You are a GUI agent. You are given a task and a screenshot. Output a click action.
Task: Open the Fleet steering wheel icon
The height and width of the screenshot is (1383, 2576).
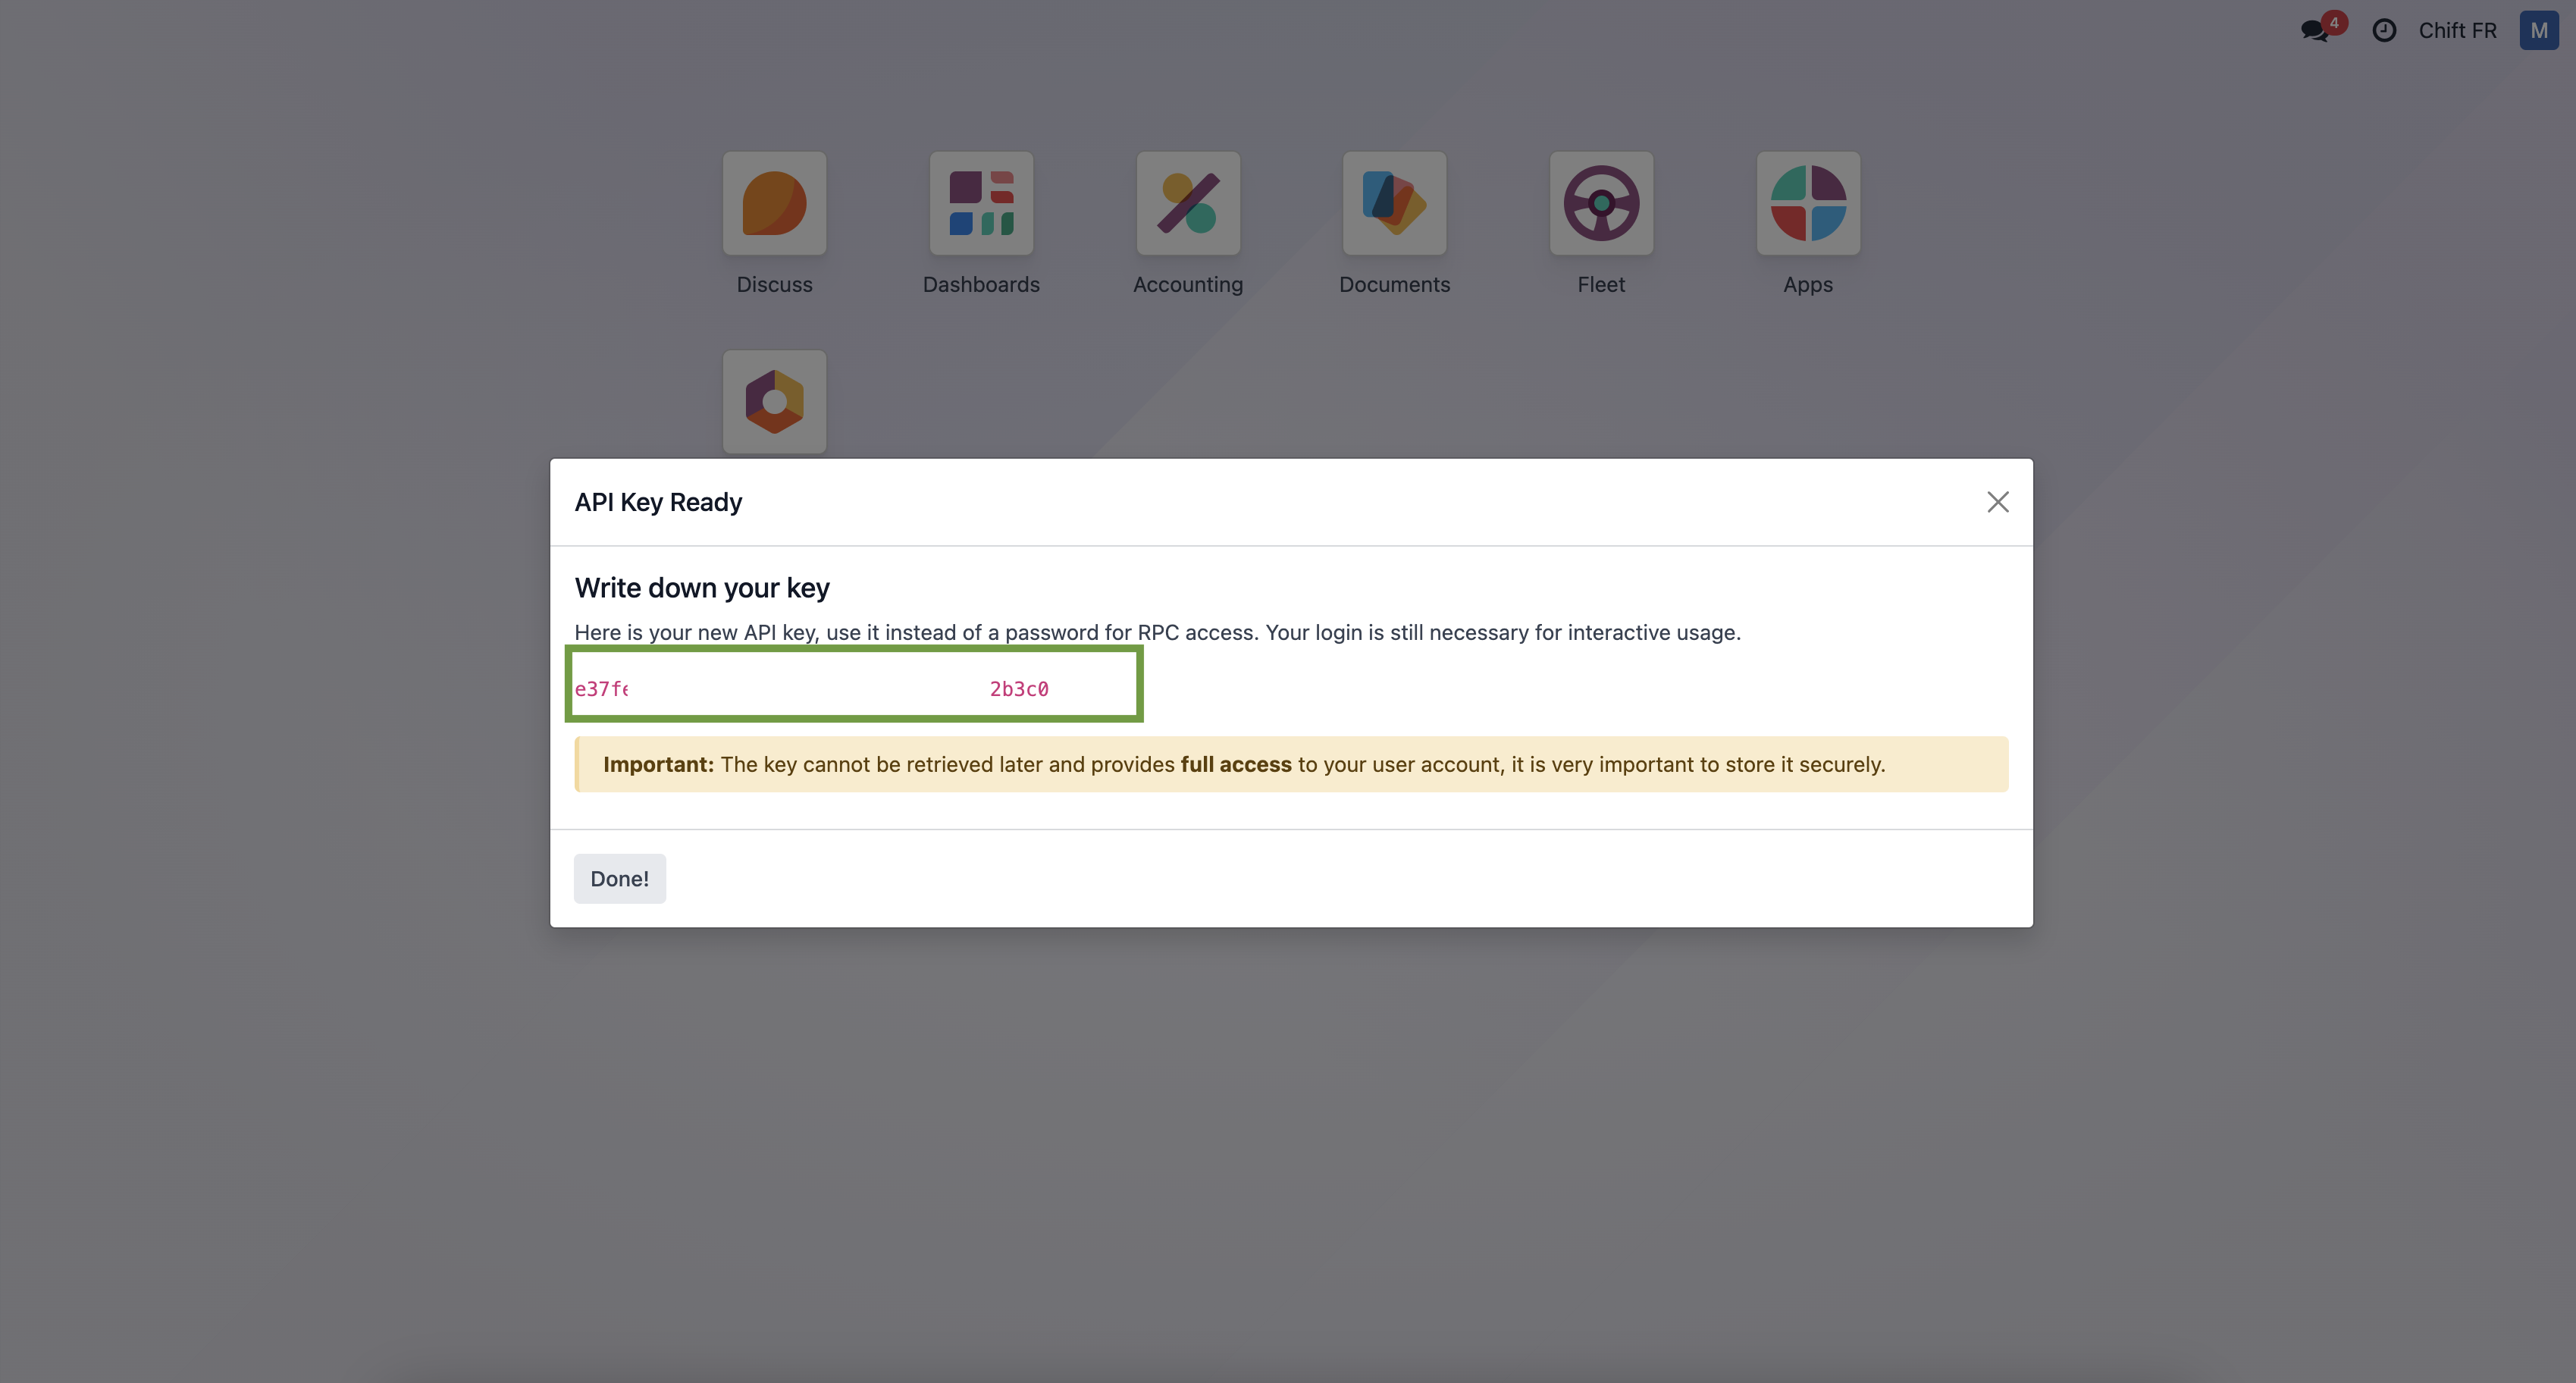click(x=1601, y=203)
